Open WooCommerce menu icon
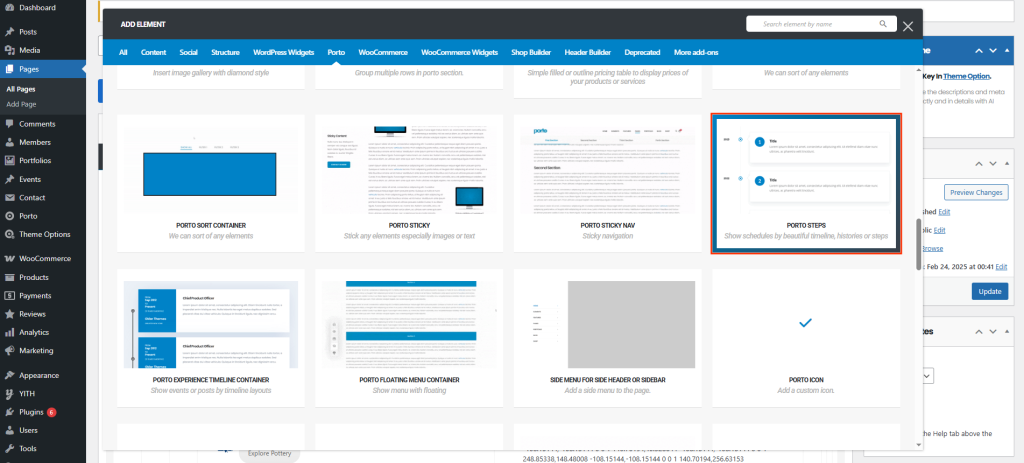 click(9, 258)
